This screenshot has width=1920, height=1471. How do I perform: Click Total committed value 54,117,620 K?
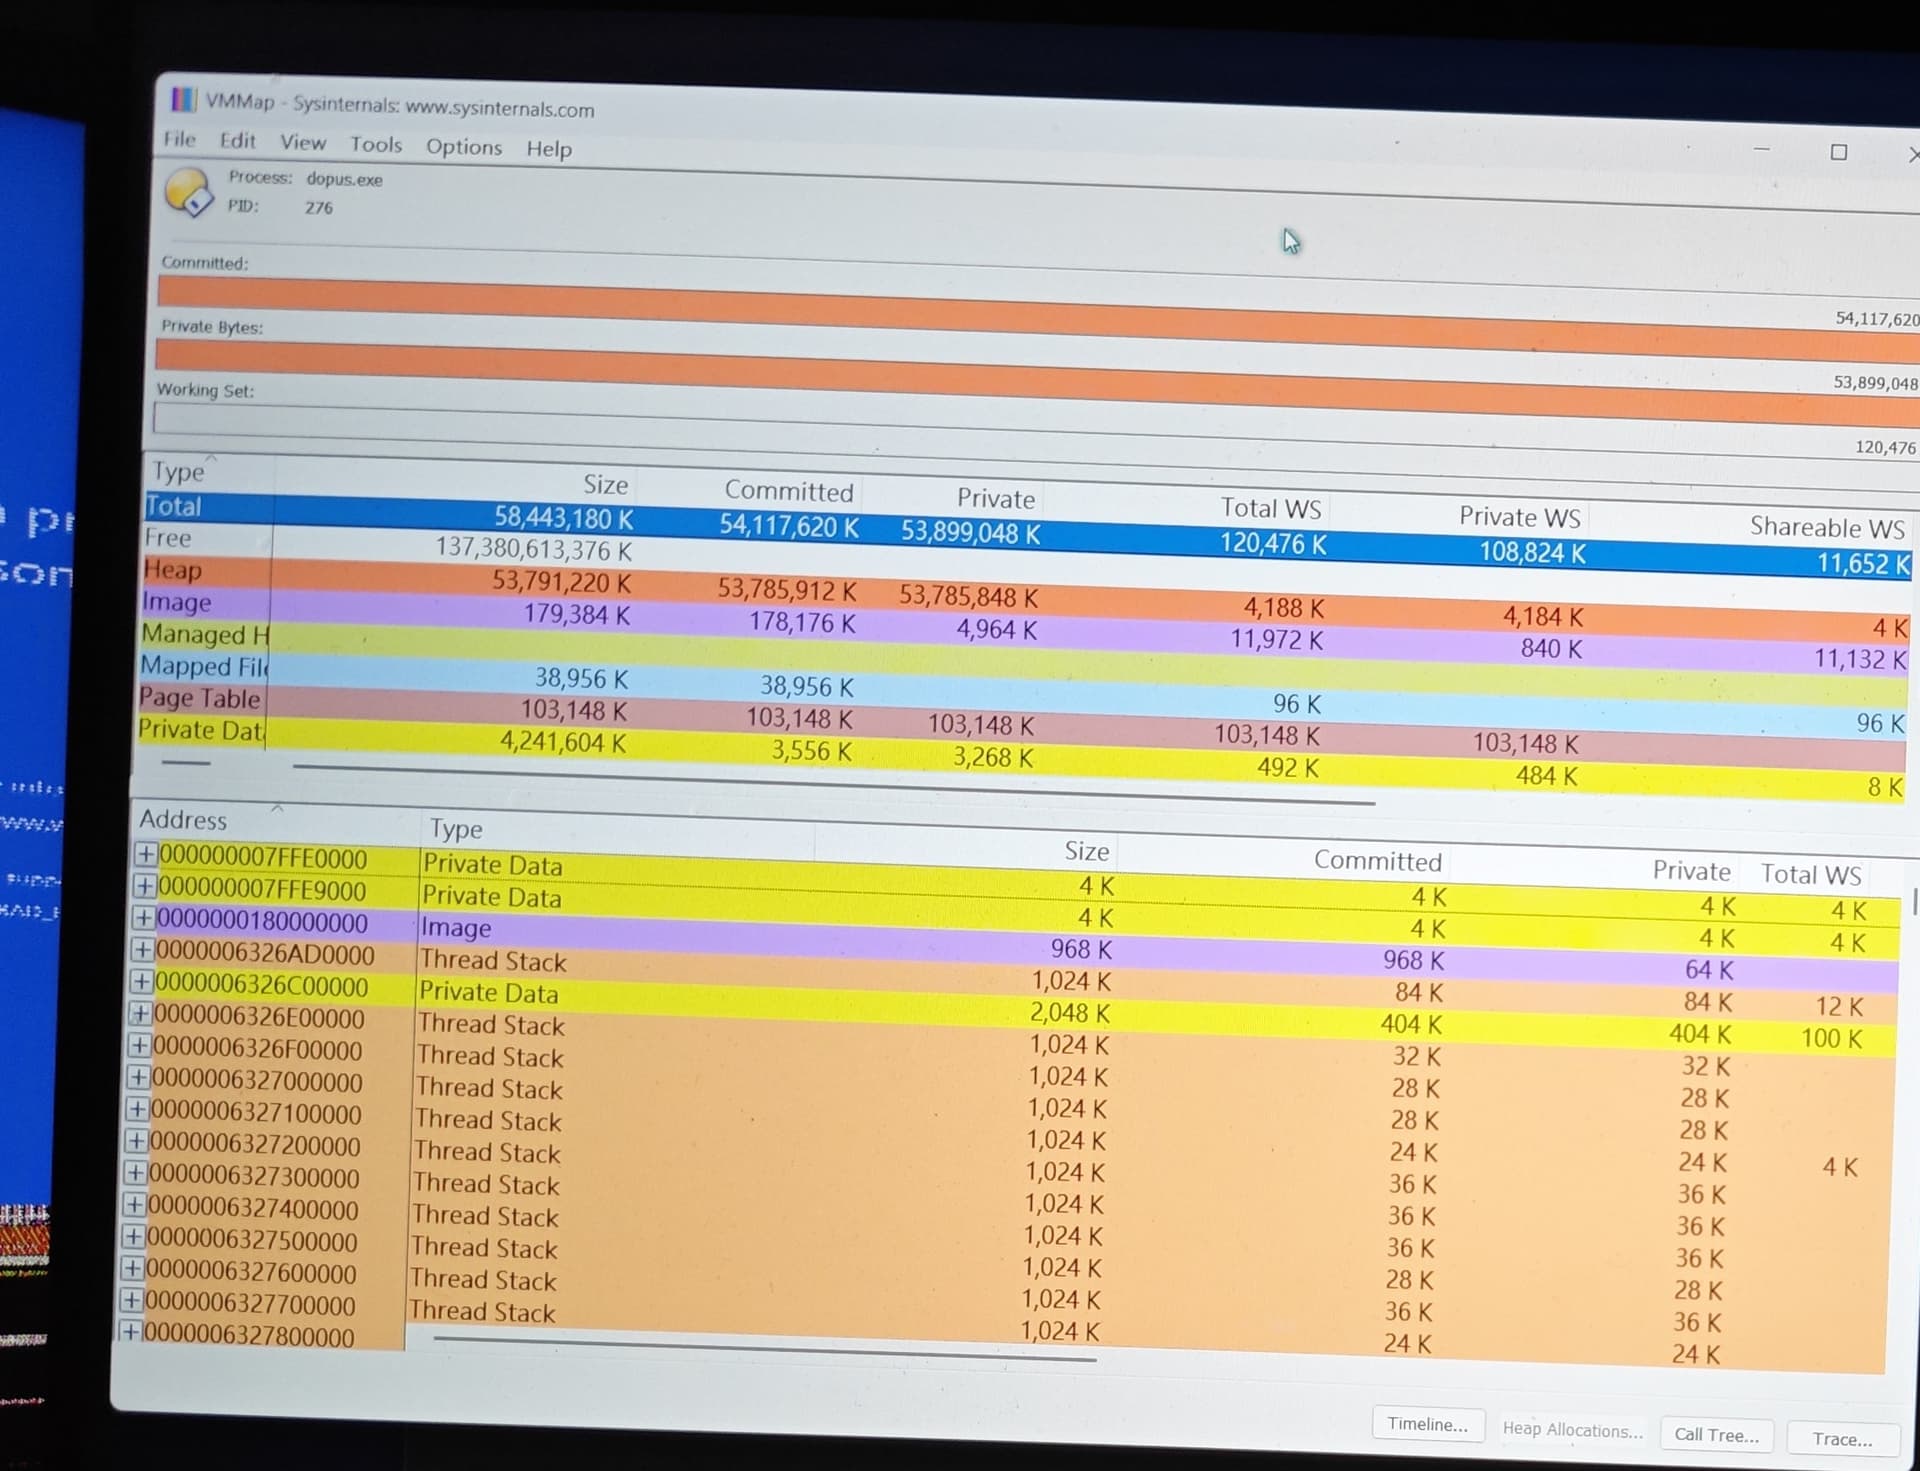[789, 526]
